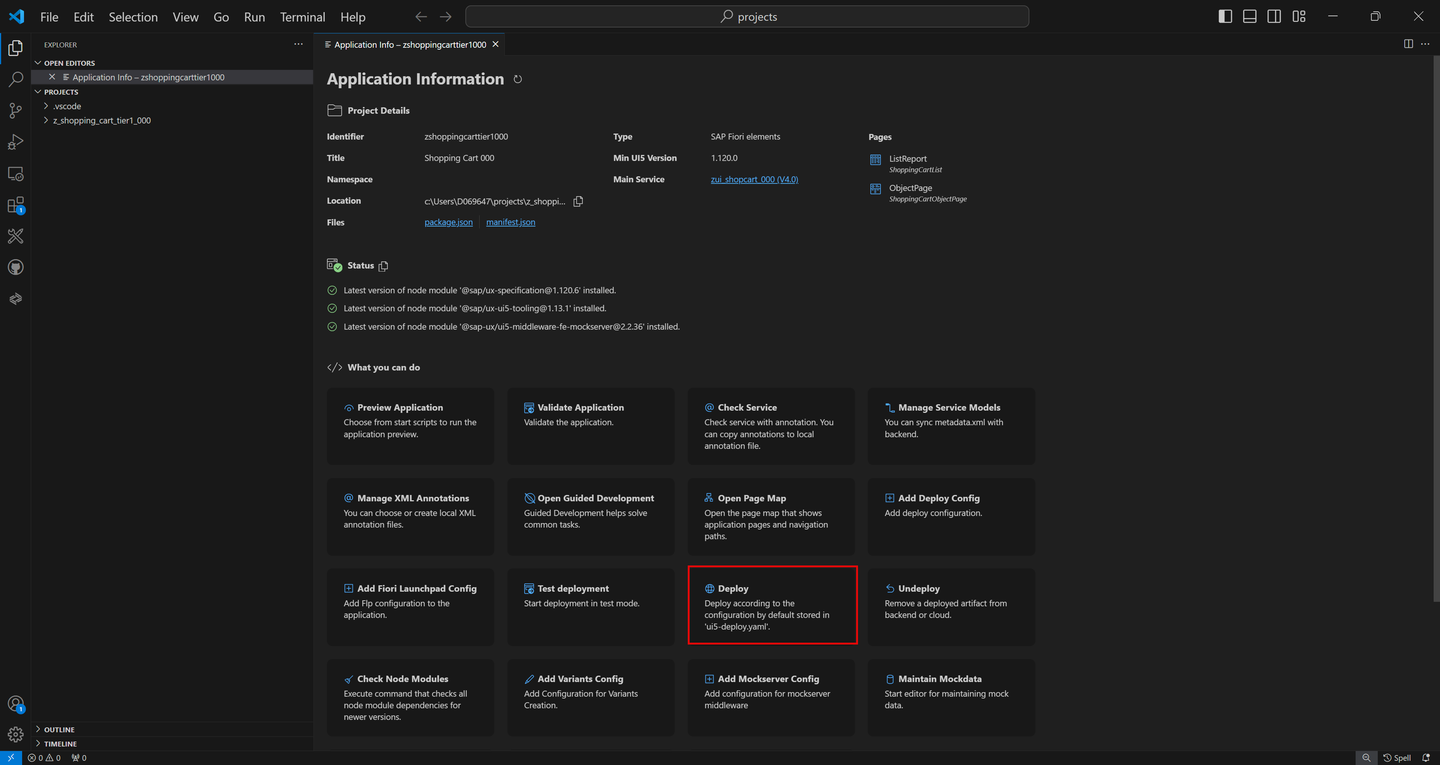Click the Open Guided Development card
Screen dimensions: 1440x765
[591, 516]
